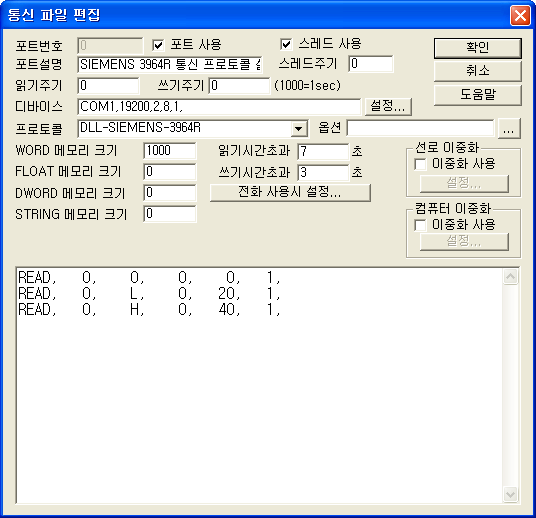Image resolution: width=536 pixels, height=518 pixels.
Task: Click the scrollbar up arrow in text area
Action: pos(510,277)
